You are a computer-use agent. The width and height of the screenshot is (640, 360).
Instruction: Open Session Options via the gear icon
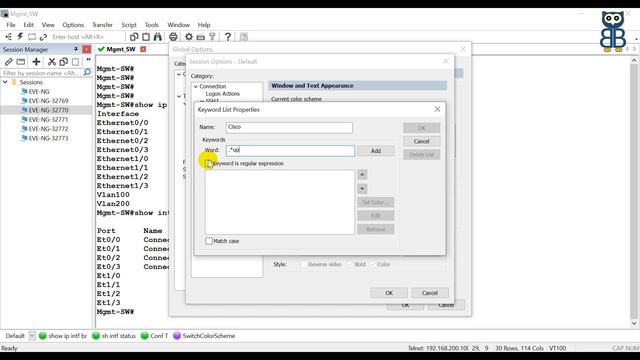click(x=189, y=37)
